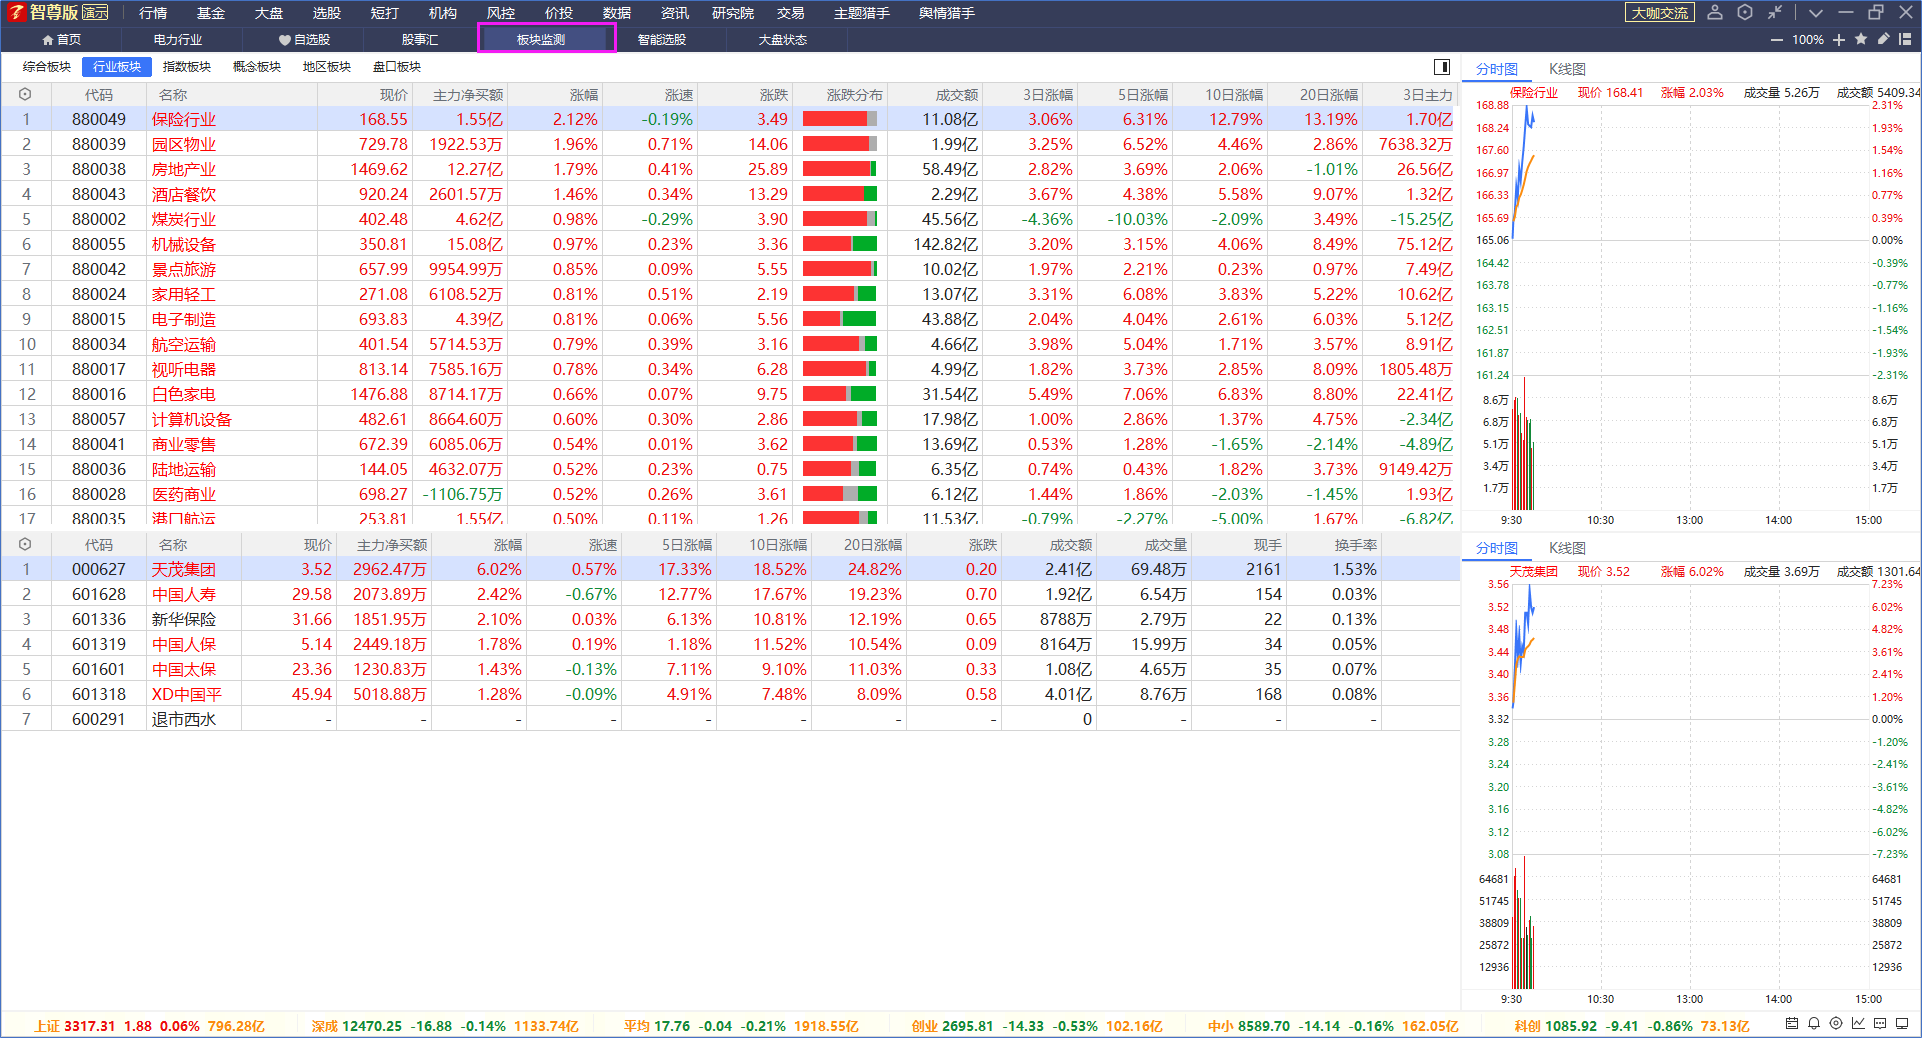Click the star favorites icon

1861,39
